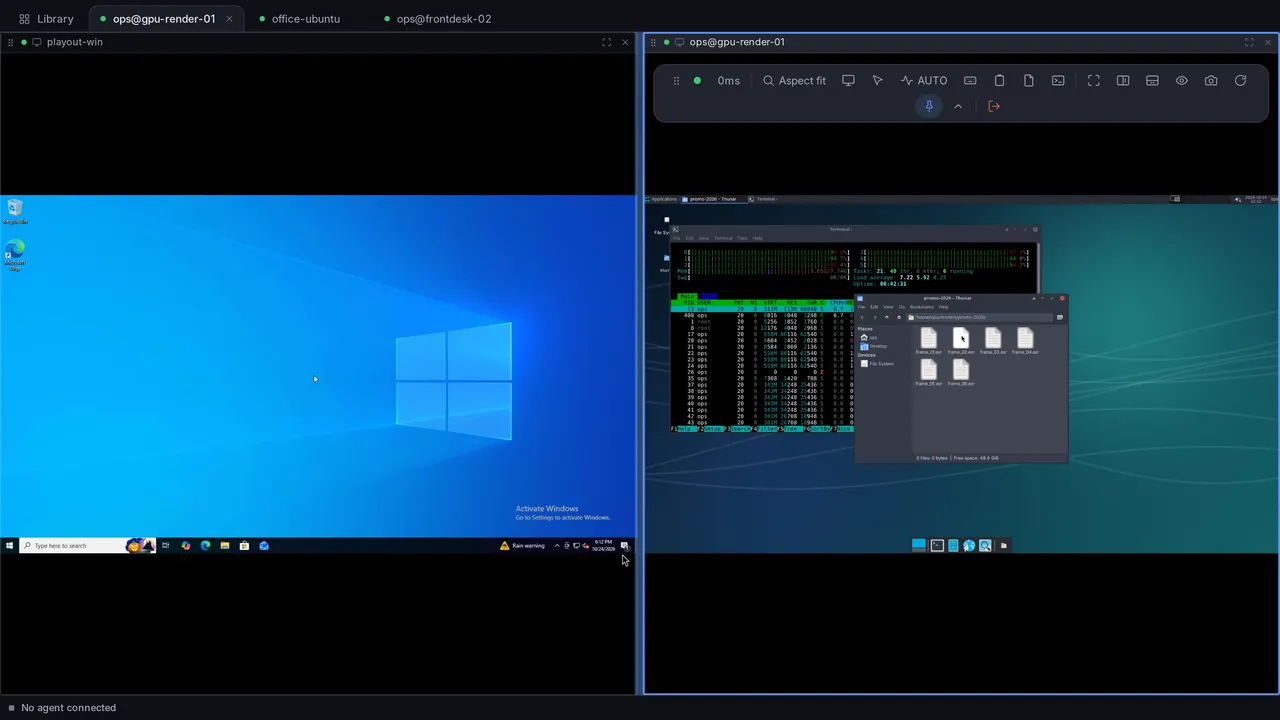
Task: Click the Thunar location path field
Action: coord(979,317)
